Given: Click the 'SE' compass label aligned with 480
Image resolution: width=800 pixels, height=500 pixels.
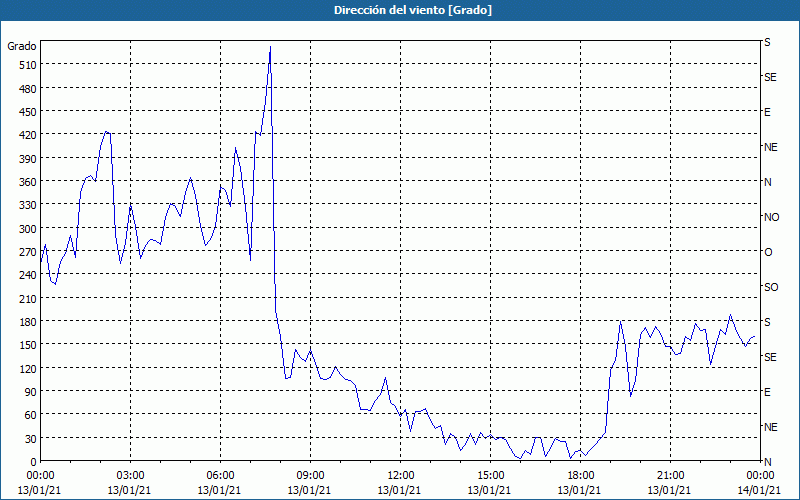Looking at the screenshot, I should [x=770, y=77].
